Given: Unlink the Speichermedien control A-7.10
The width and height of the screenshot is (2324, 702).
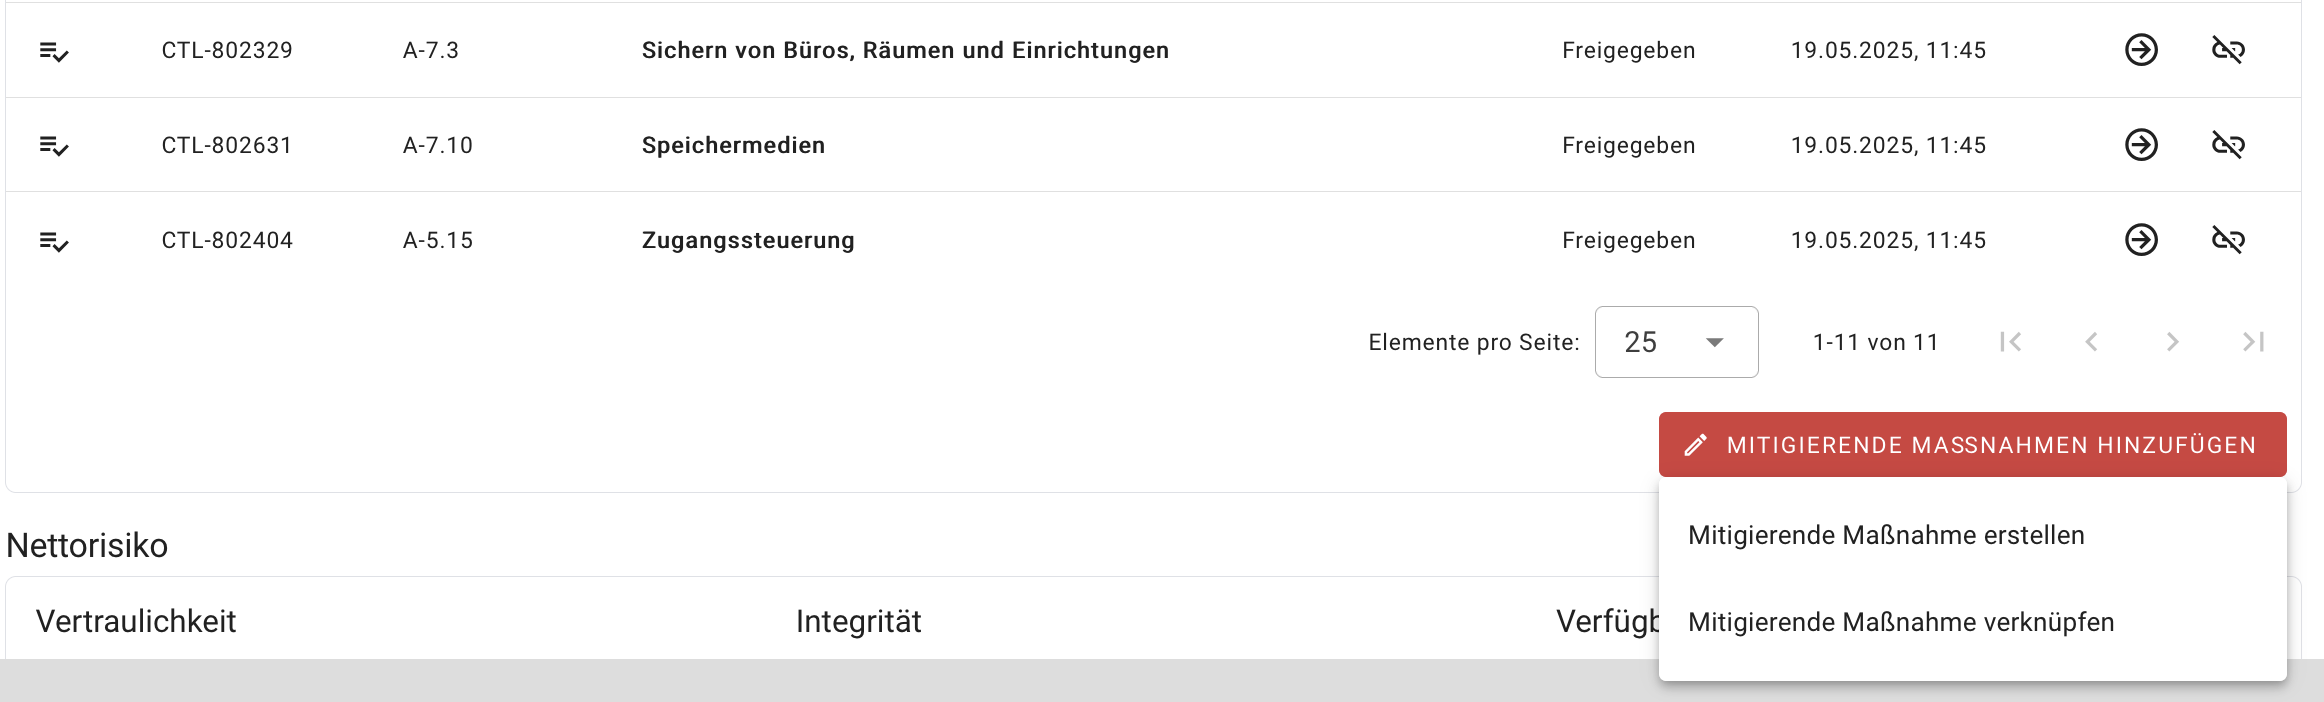Looking at the screenshot, I should 2228,144.
